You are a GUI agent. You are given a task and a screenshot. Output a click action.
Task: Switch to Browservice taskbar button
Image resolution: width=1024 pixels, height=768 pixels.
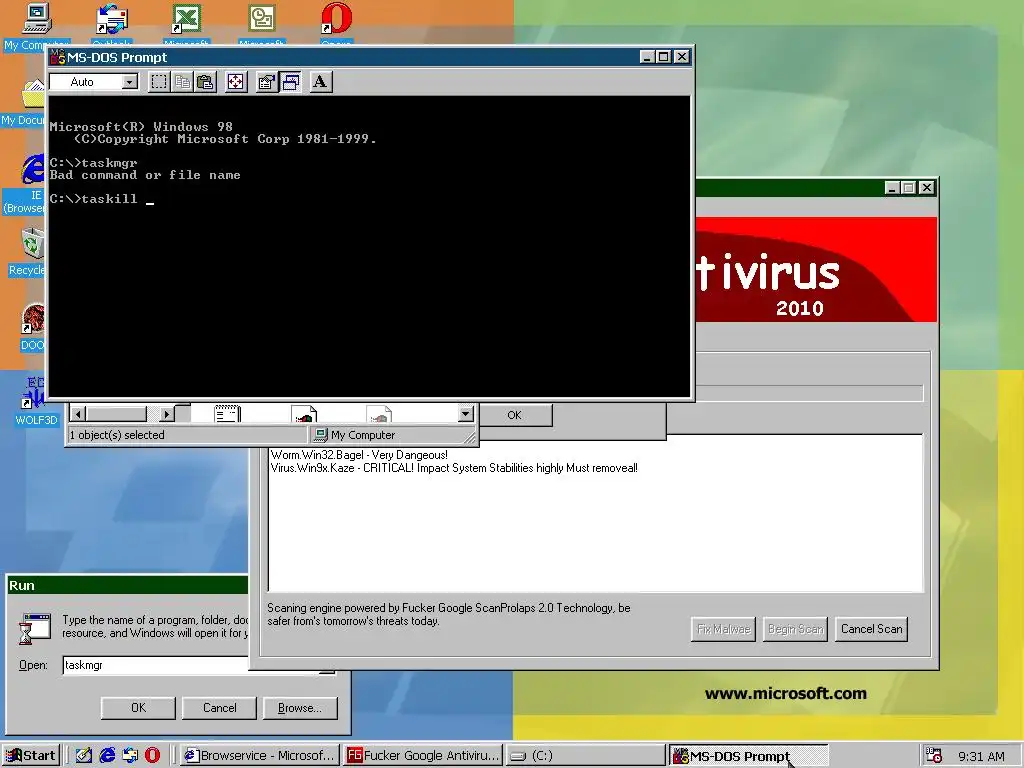(260, 756)
